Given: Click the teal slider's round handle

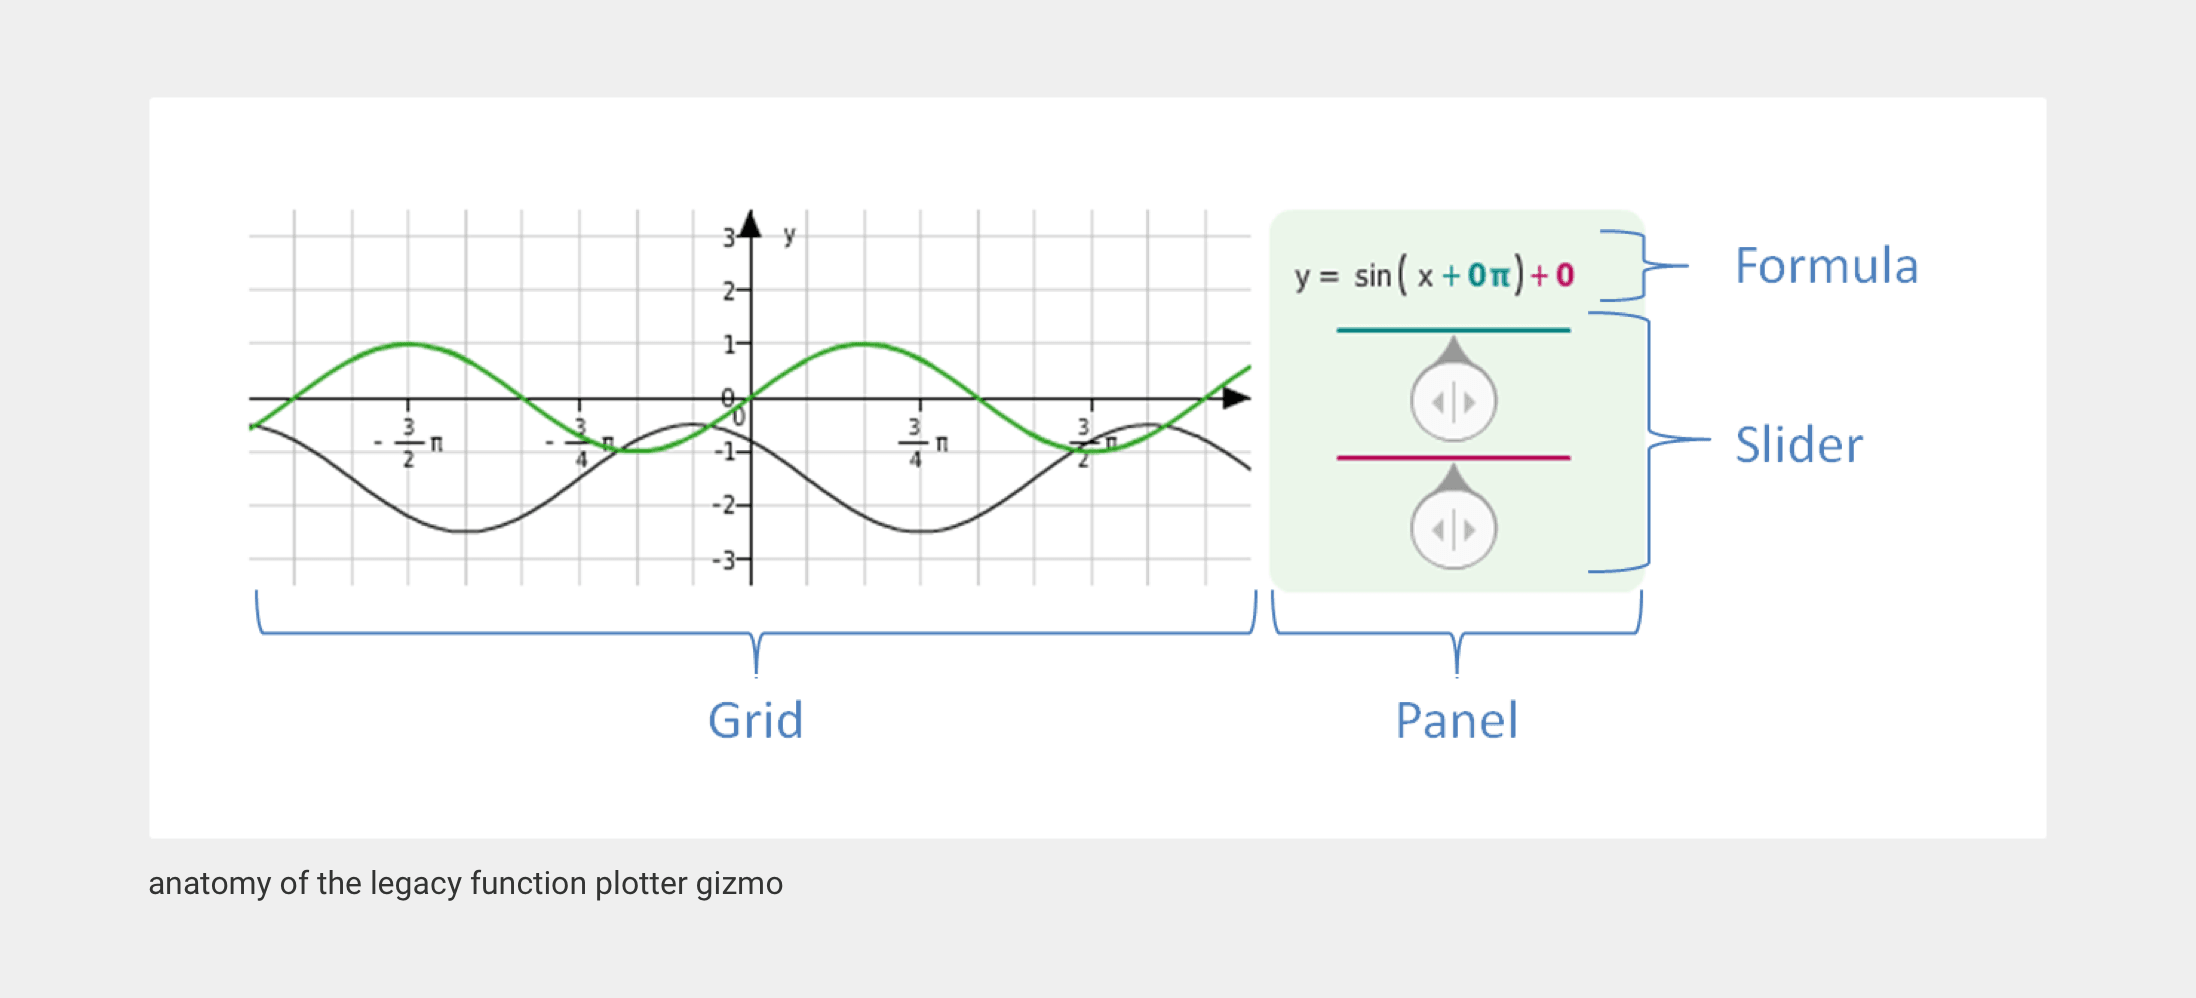Looking at the screenshot, I should click(x=1453, y=402).
